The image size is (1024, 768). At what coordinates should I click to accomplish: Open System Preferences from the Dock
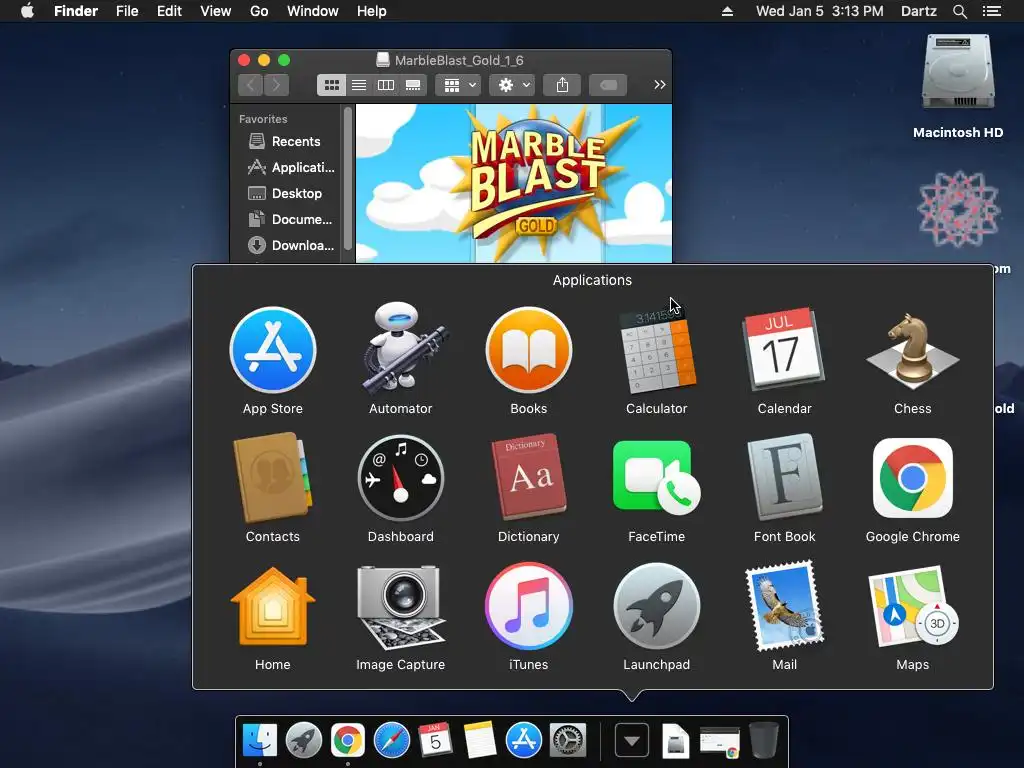click(568, 740)
